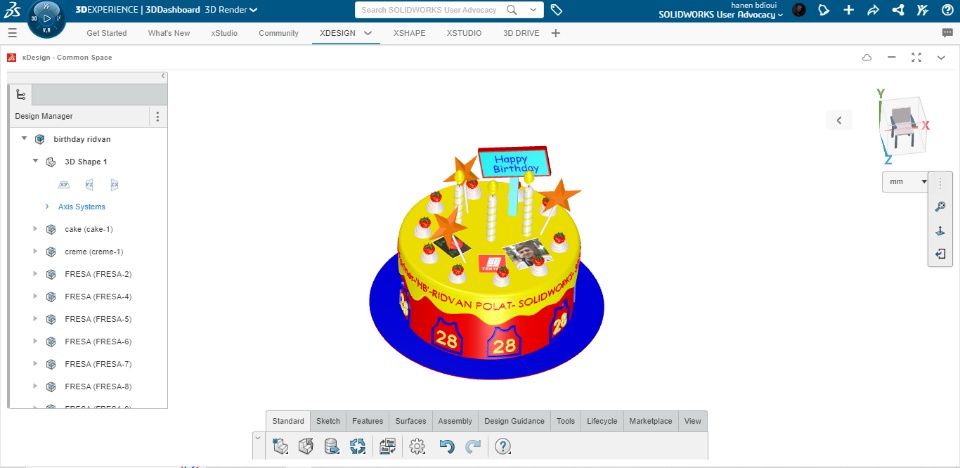The image size is (960, 468).
Task: Open the toolbar Help question mark
Action: point(503,447)
